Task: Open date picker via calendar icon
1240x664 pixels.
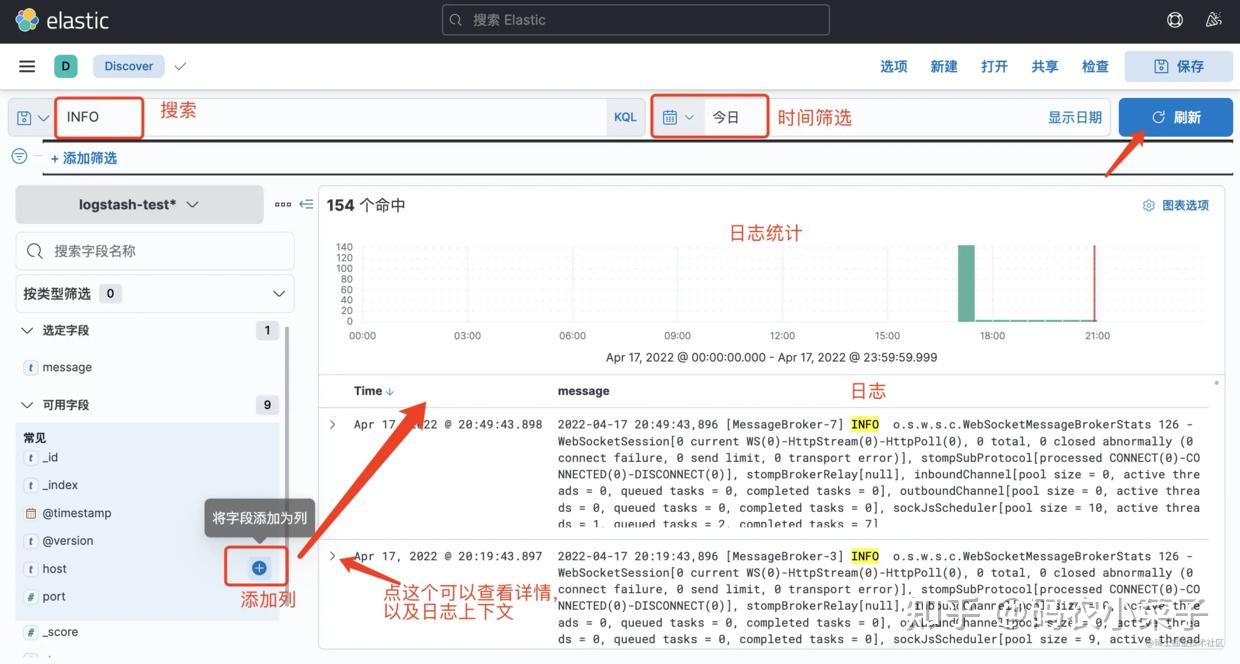Action: click(668, 117)
